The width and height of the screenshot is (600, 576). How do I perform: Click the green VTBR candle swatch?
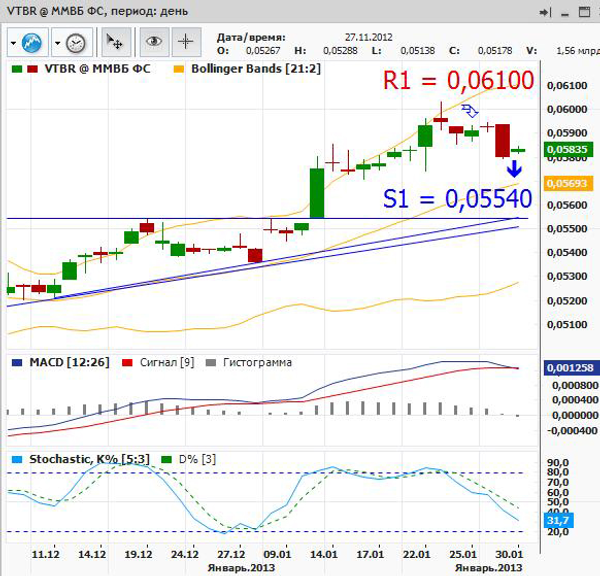(x=17, y=69)
